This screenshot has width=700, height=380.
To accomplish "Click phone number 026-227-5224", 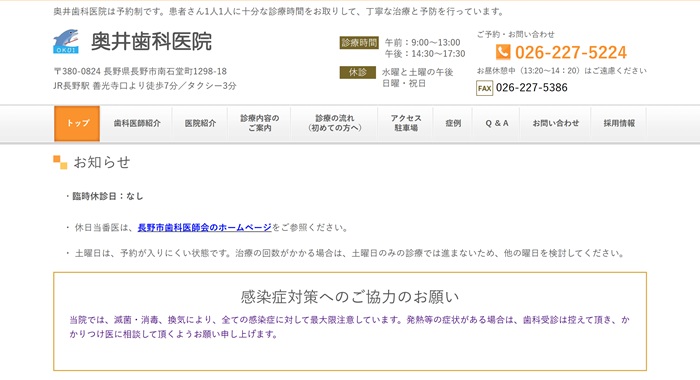I will (x=571, y=53).
